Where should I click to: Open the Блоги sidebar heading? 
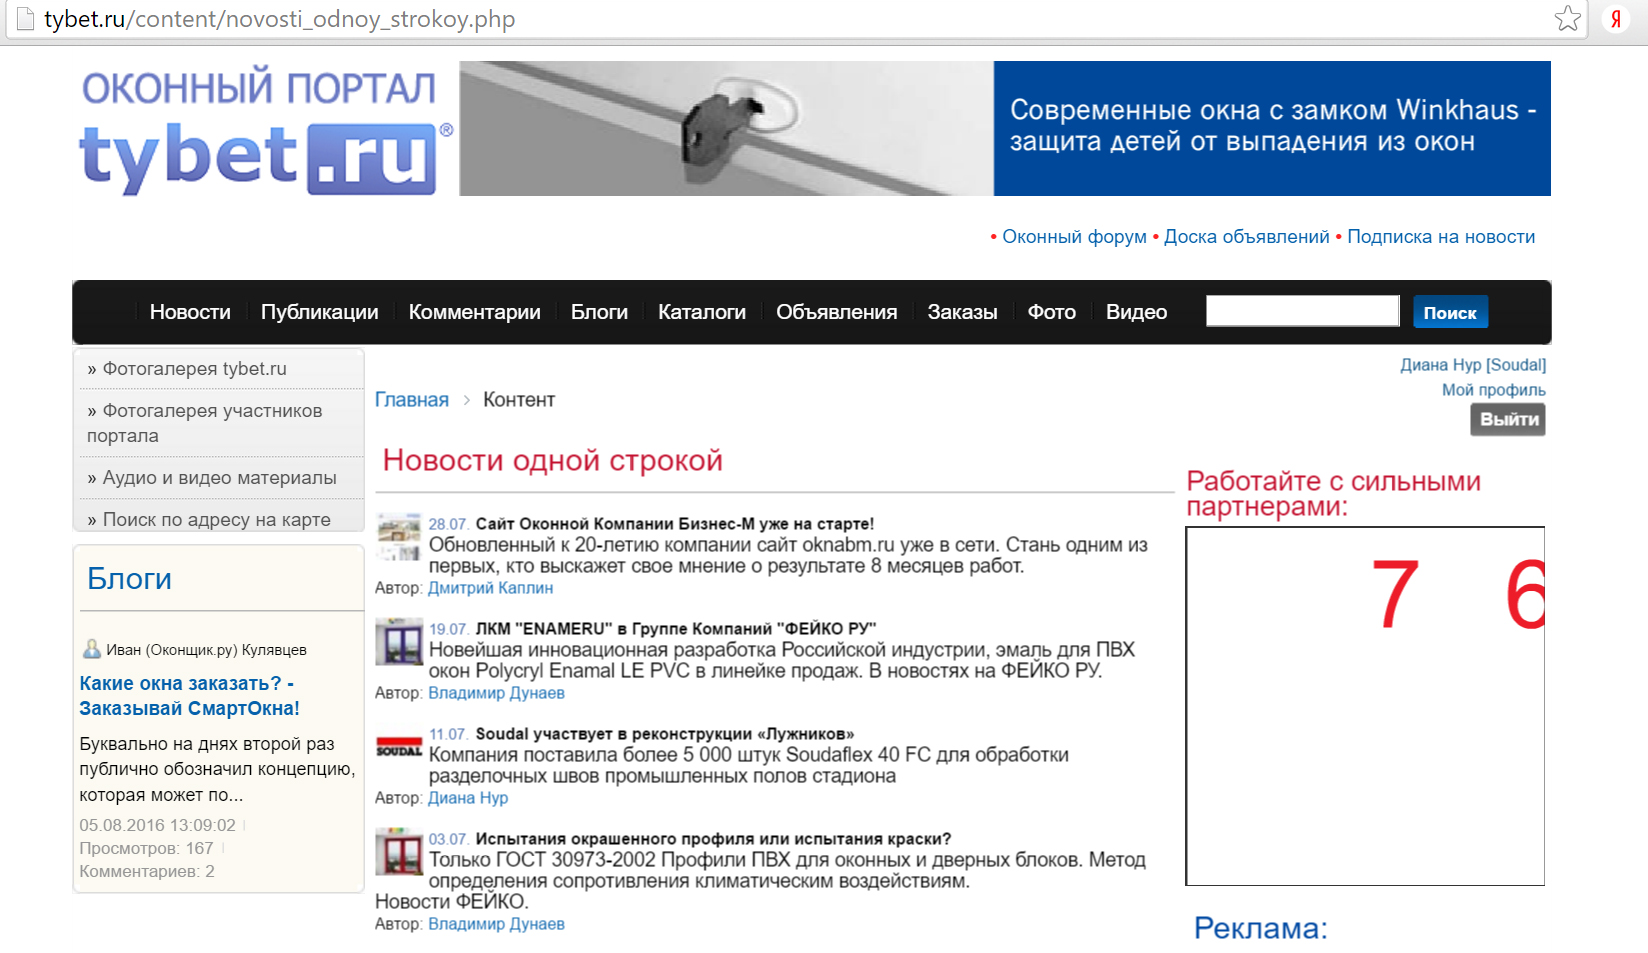click(129, 578)
